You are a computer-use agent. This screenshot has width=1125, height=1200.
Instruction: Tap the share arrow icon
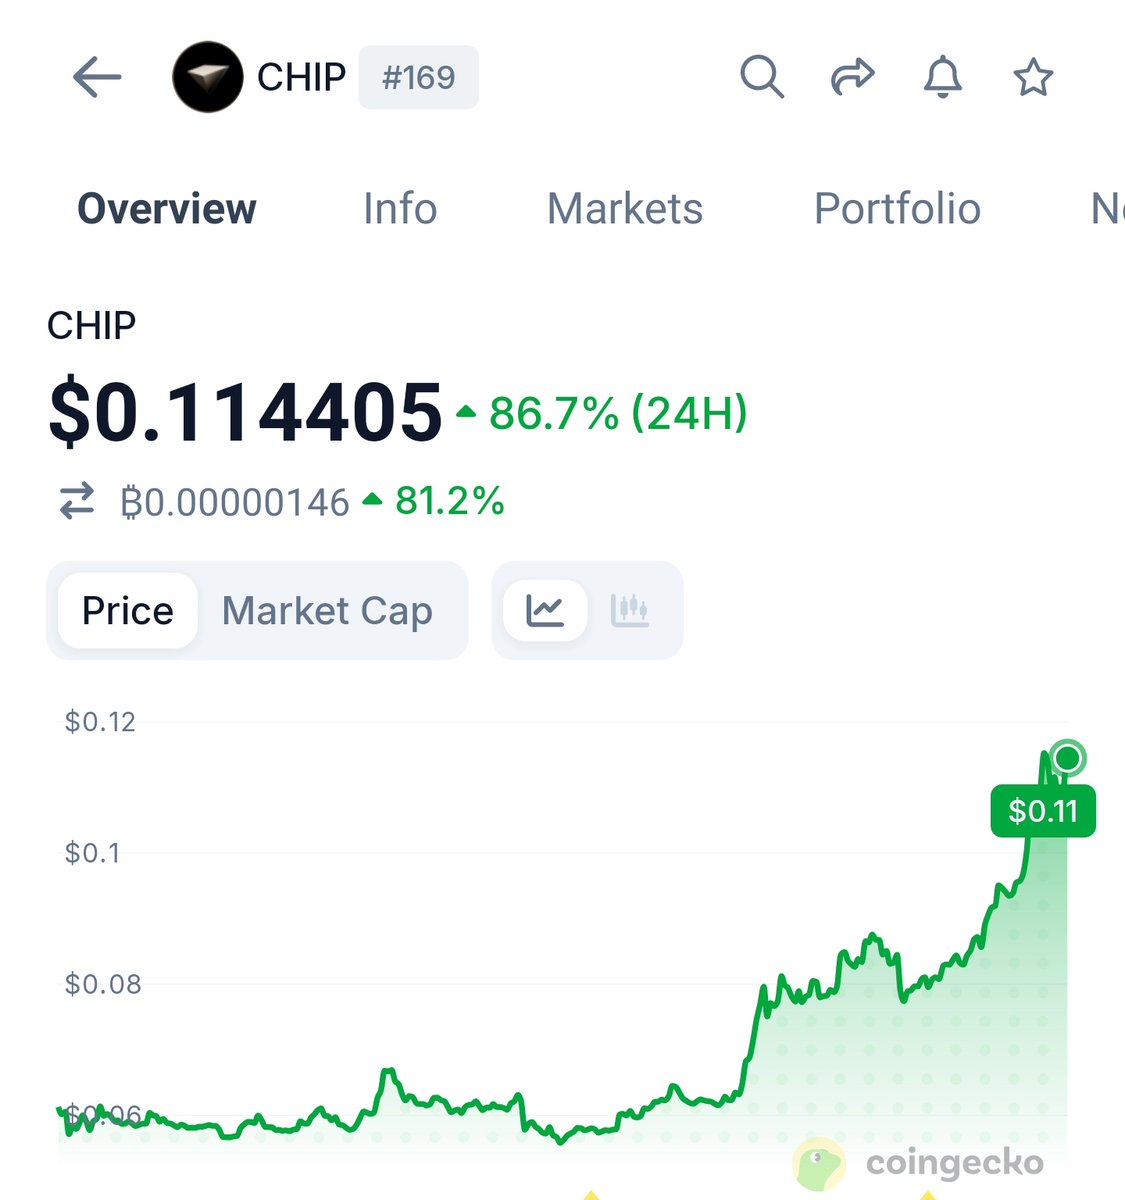[x=852, y=77]
